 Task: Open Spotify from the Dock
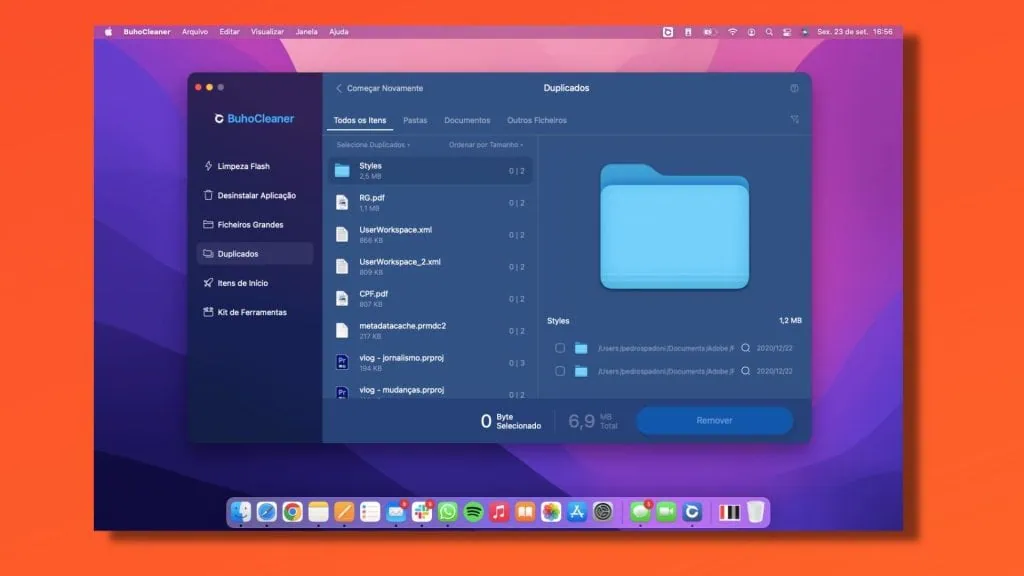(473, 513)
